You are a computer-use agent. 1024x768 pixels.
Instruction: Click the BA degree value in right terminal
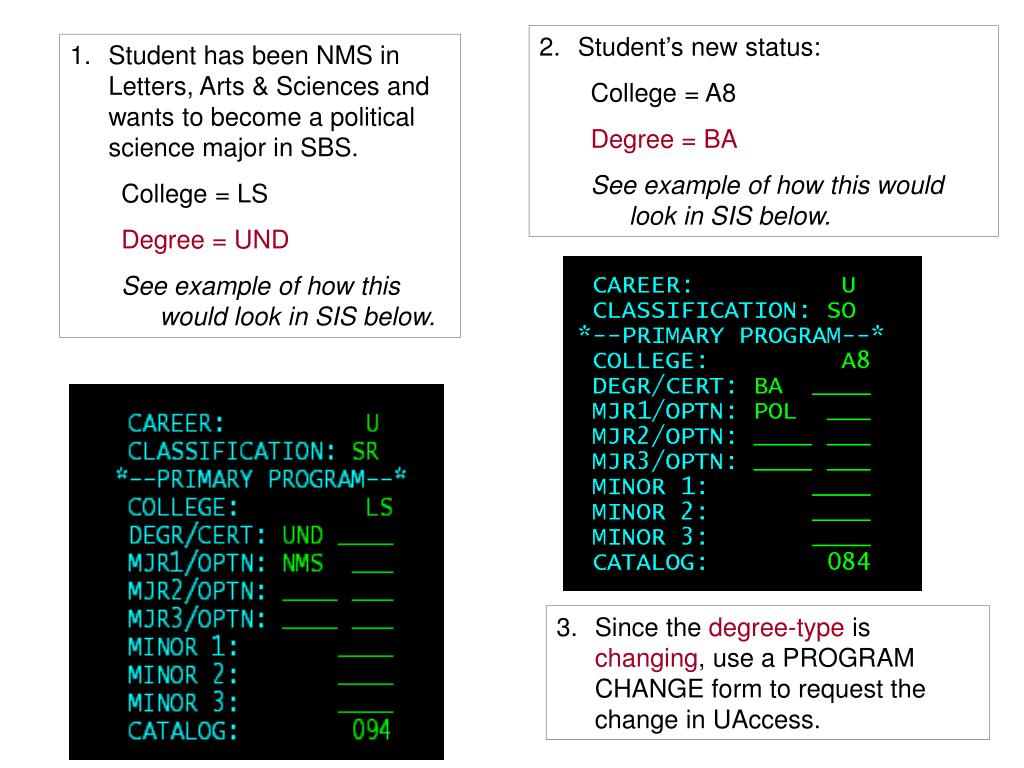768,386
